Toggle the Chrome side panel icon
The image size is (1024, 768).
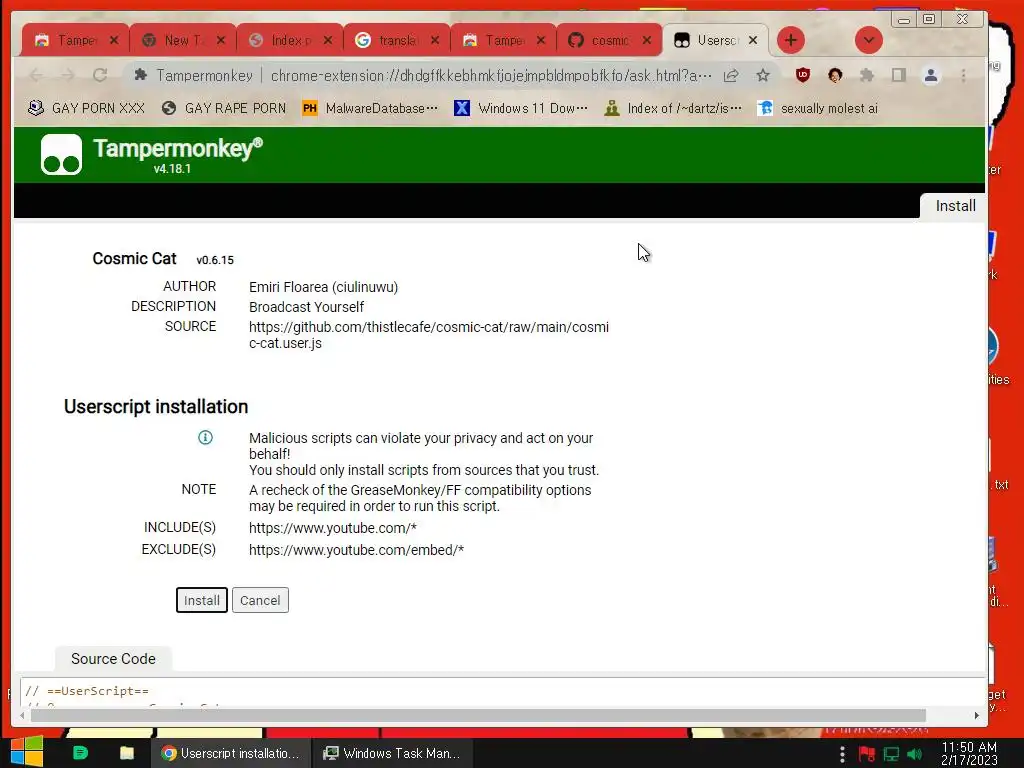[899, 75]
